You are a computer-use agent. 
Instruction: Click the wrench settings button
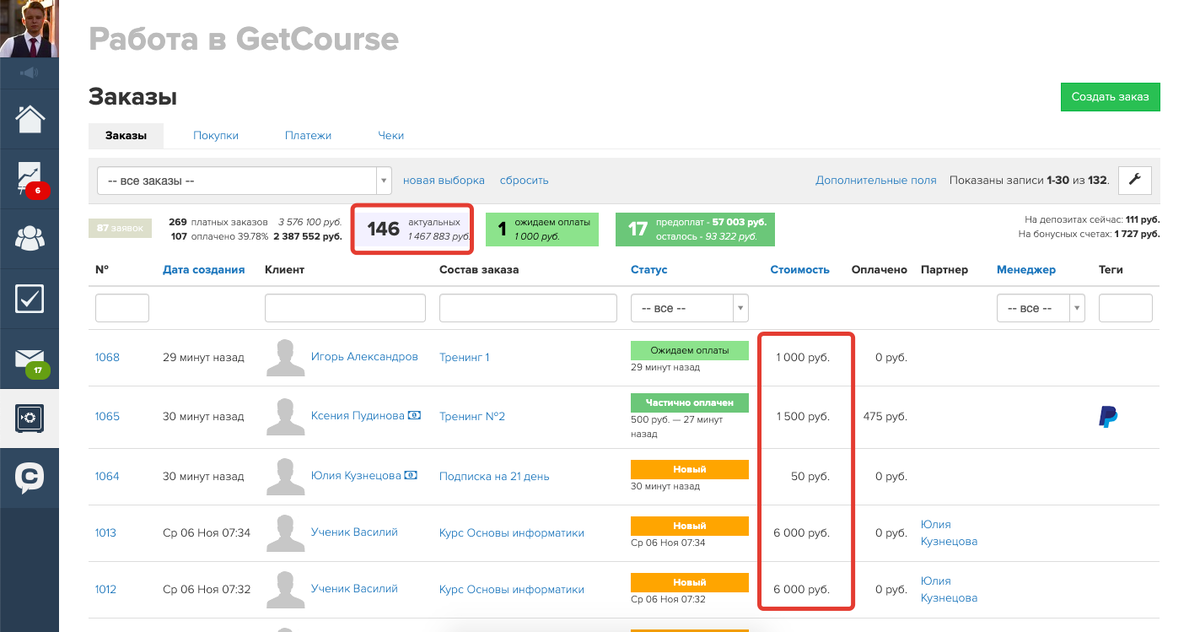click(x=1135, y=180)
